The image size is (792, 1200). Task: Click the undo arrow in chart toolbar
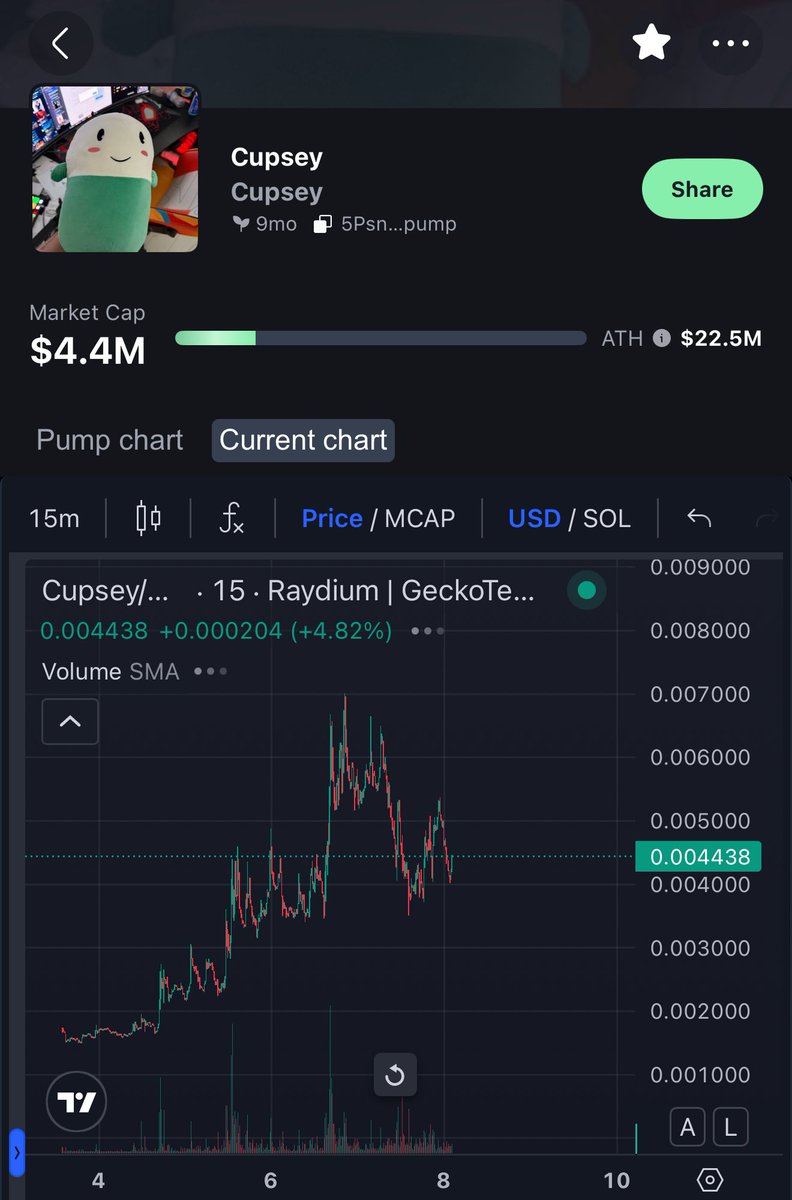pyautogui.click(x=699, y=518)
